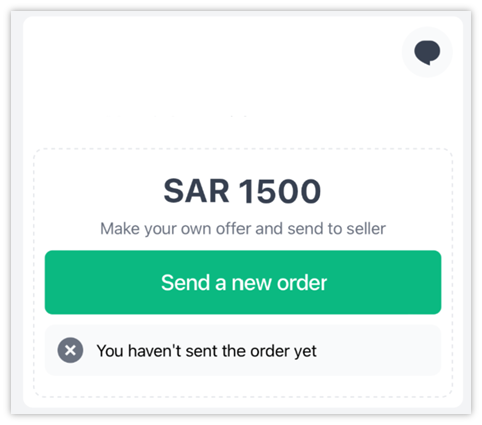The image size is (482, 425).
Task: Click the 'SAR' currency label
Action: (196, 191)
